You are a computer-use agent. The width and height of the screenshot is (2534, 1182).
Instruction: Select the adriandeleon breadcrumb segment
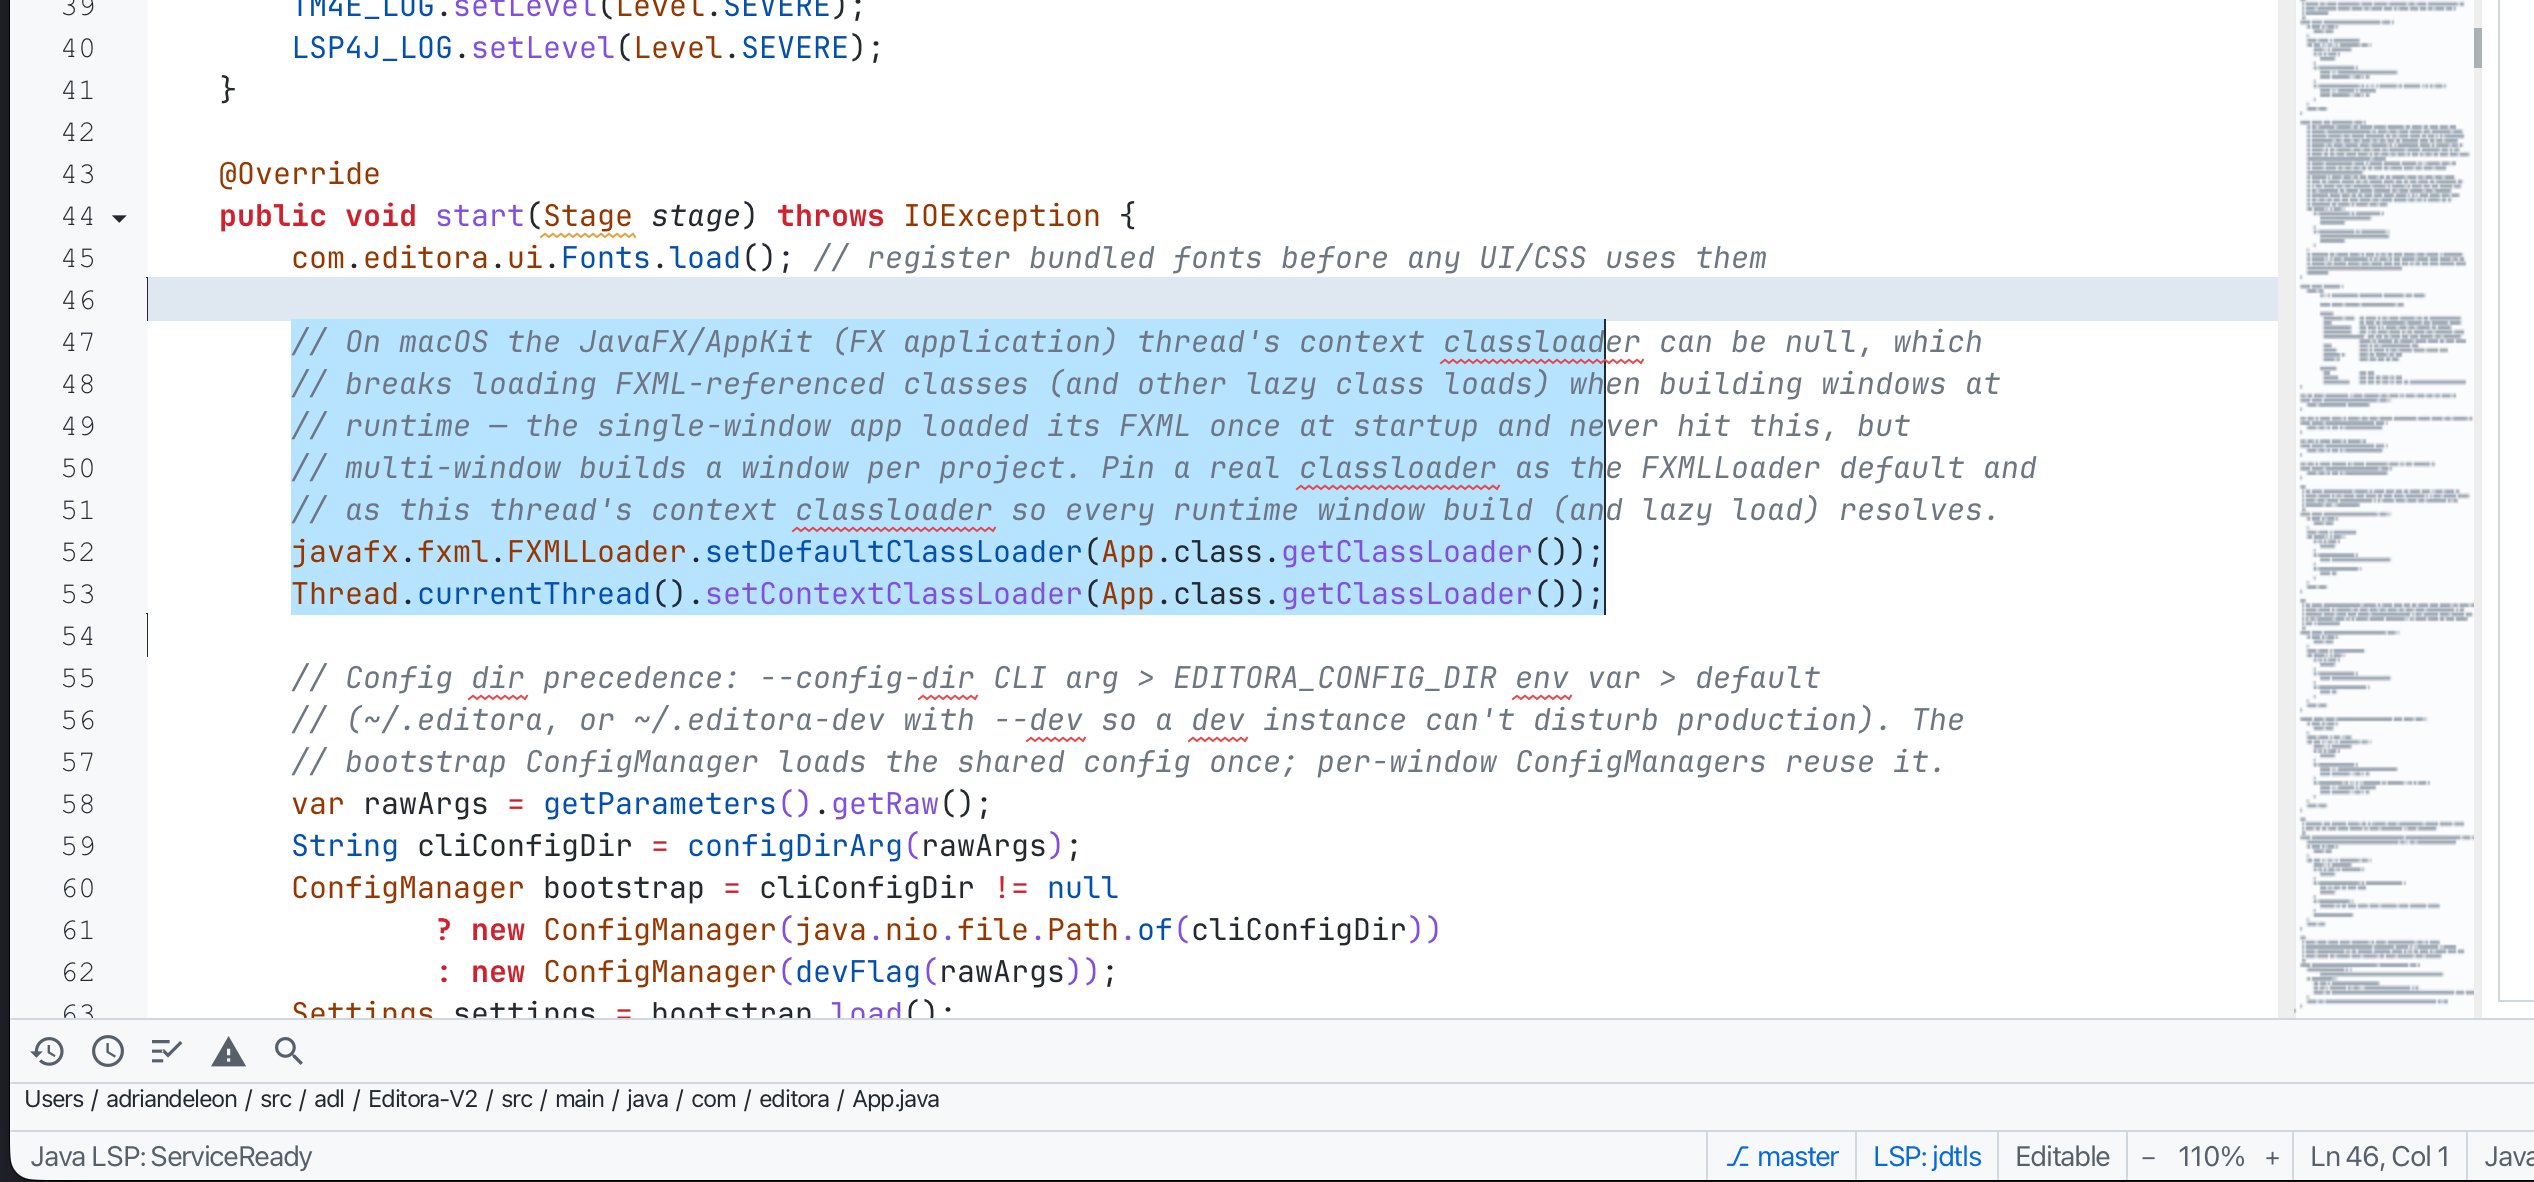[172, 1099]
